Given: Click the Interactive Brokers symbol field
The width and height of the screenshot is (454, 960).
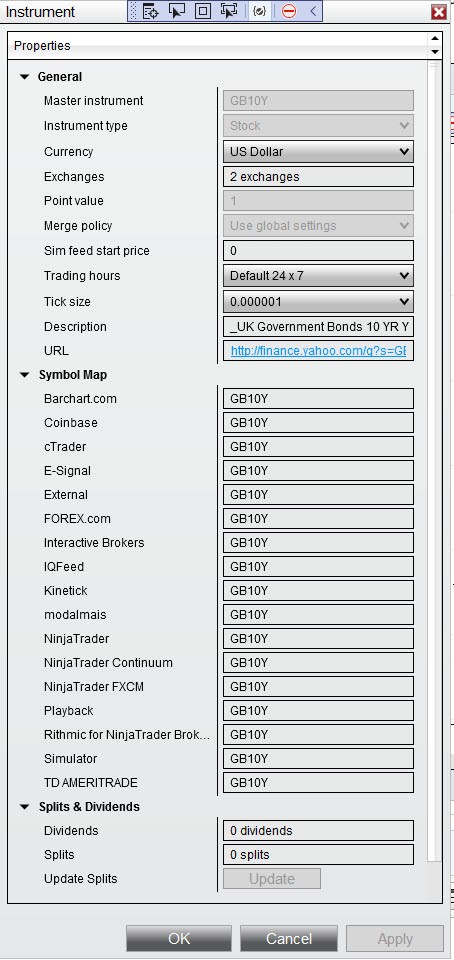Looking at the screenshot, I should click(x=318, y=542).
